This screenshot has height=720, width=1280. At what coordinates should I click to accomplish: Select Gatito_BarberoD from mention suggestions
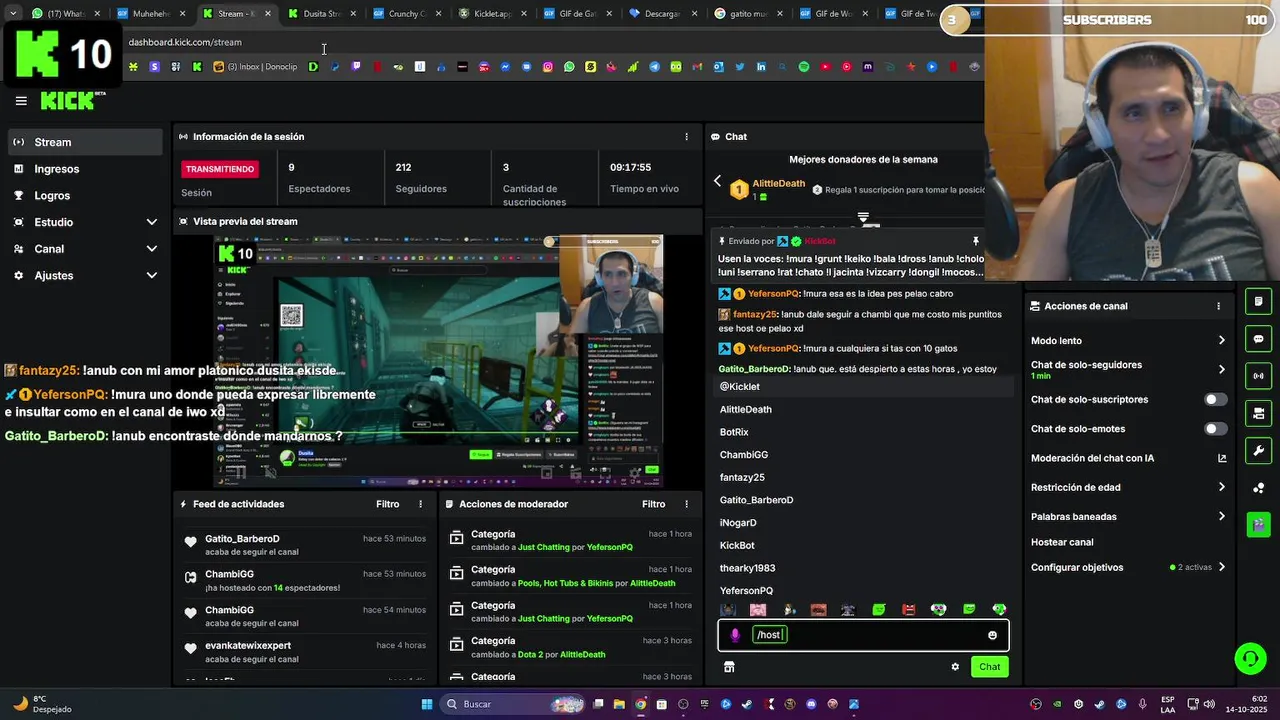863,500
